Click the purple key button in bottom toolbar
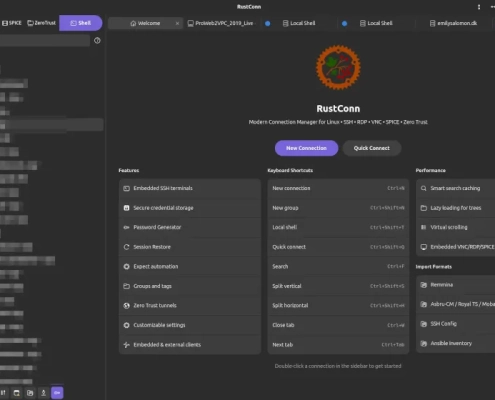Screen dimensions: 495x400 [57, 393]
